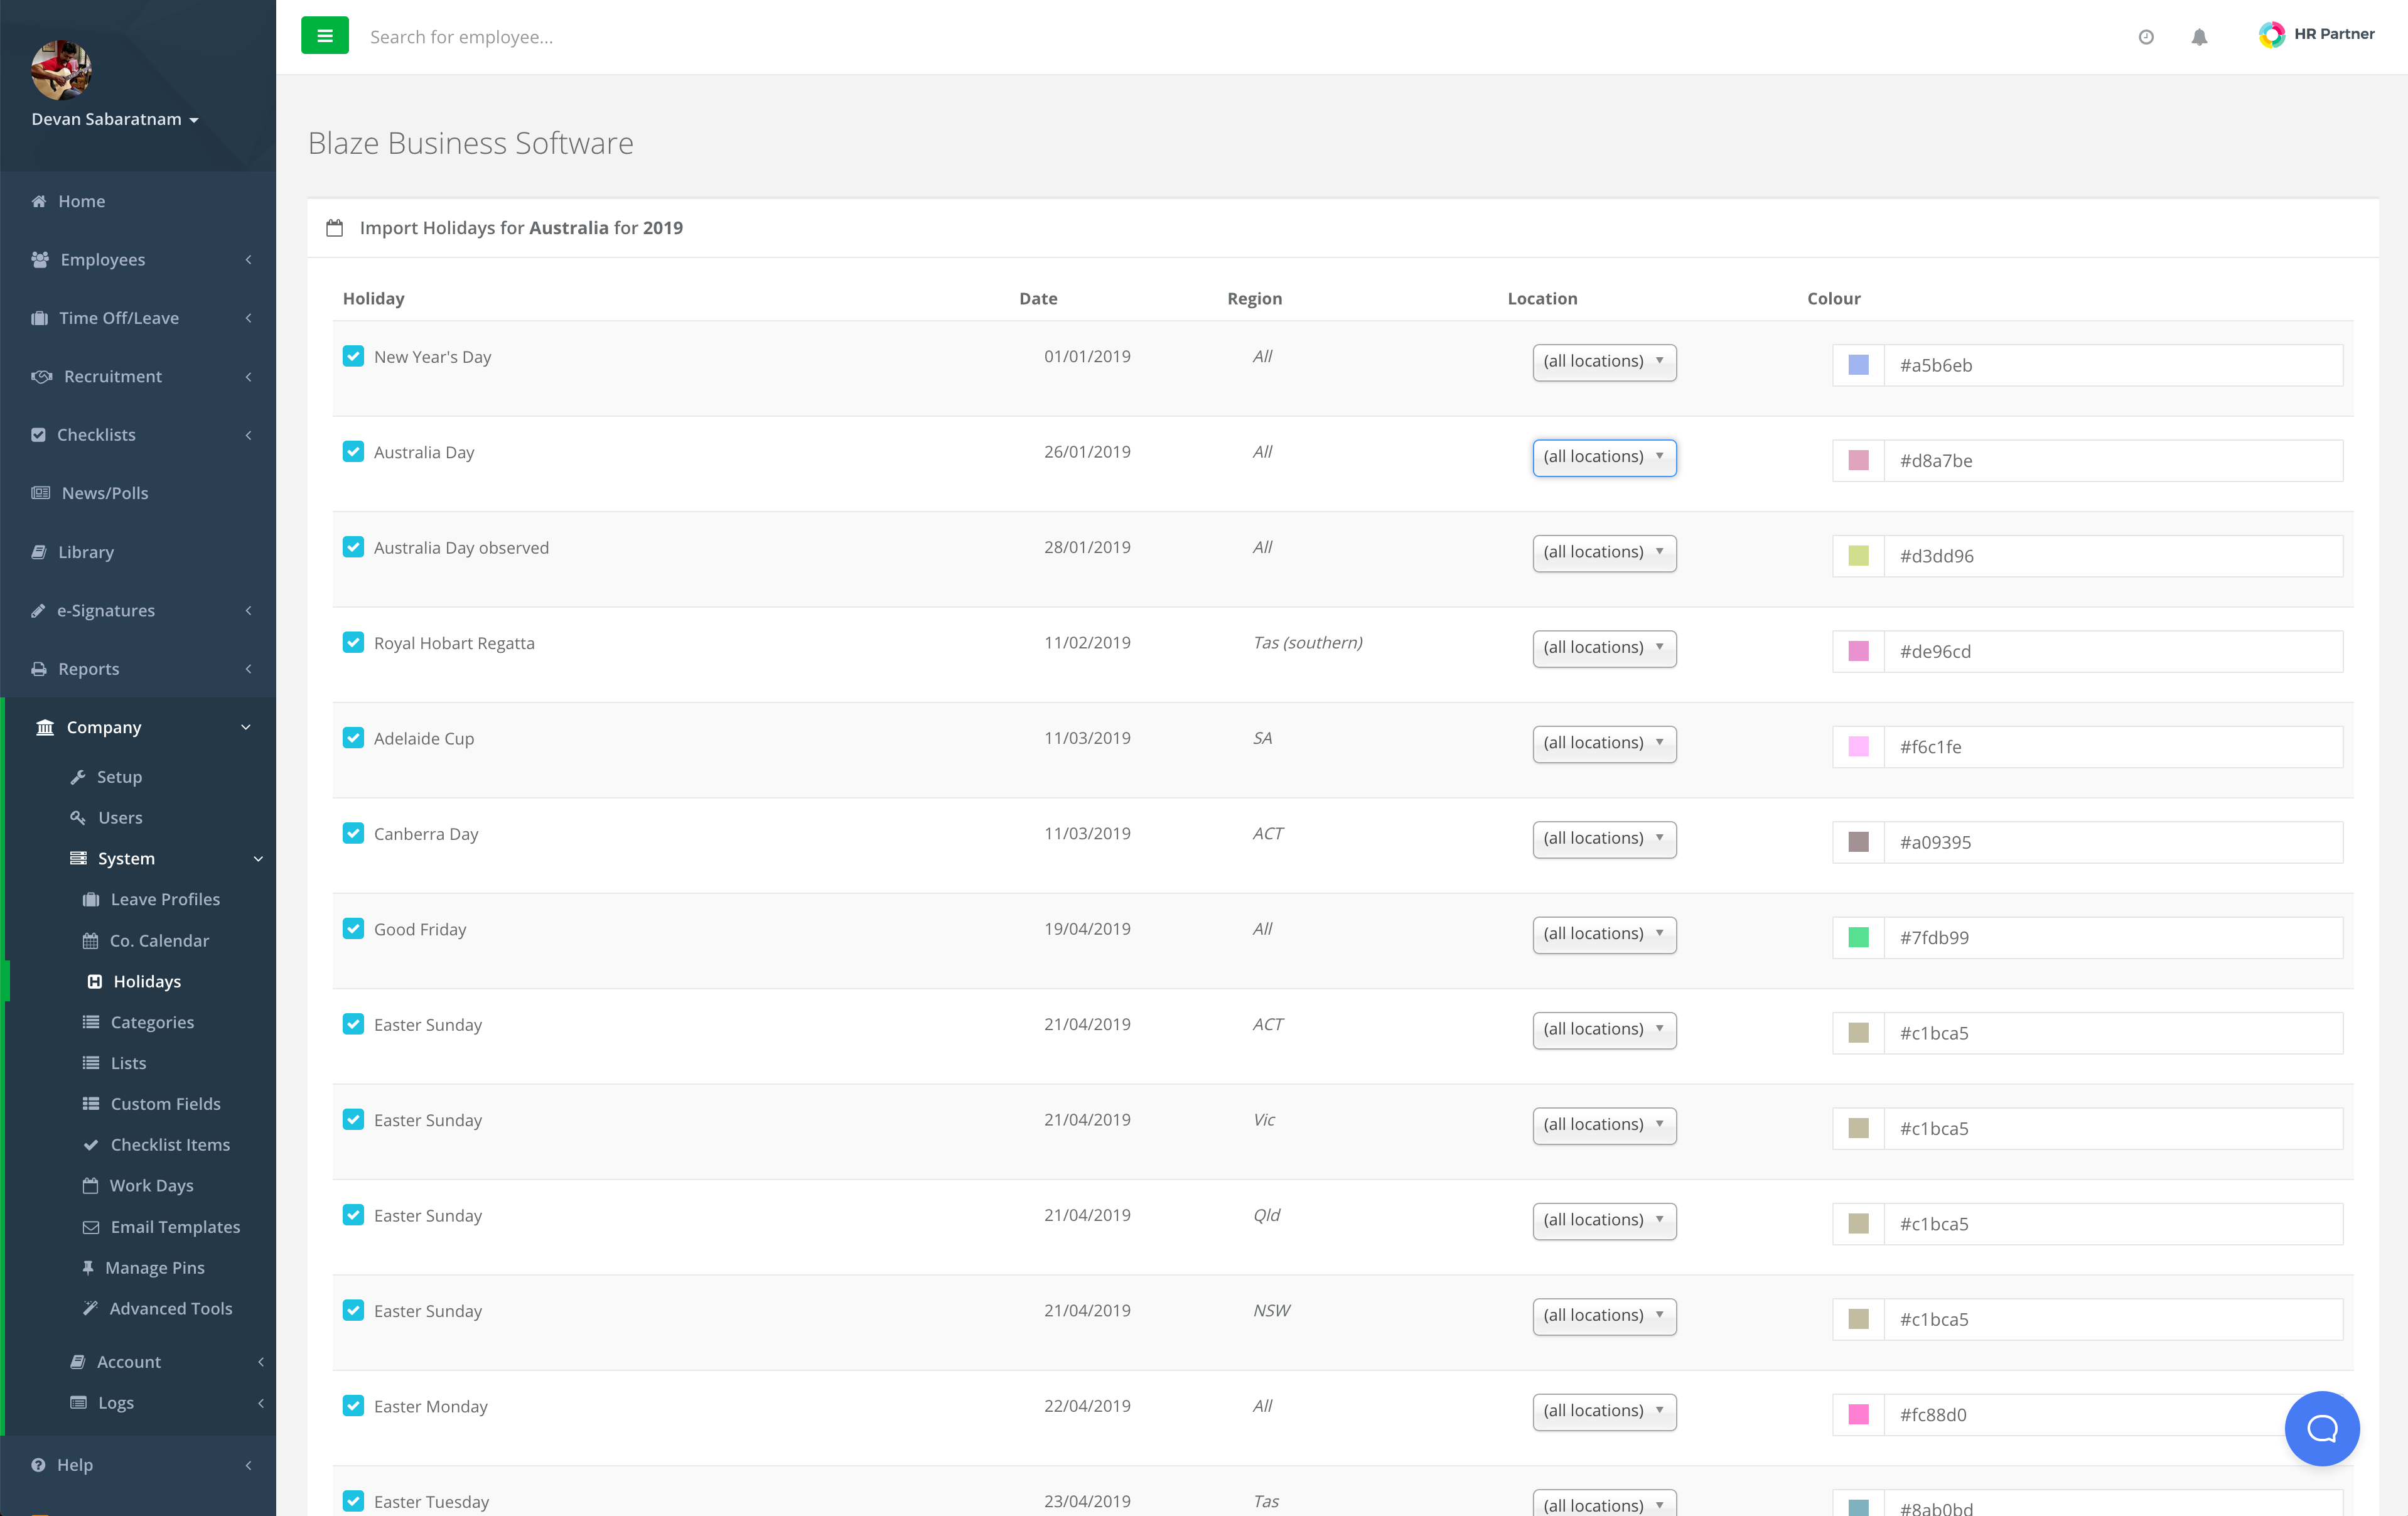Viewport: 2408px width, 1516px height.
Task: Click the Holiday column header
Action: (373, 298)
